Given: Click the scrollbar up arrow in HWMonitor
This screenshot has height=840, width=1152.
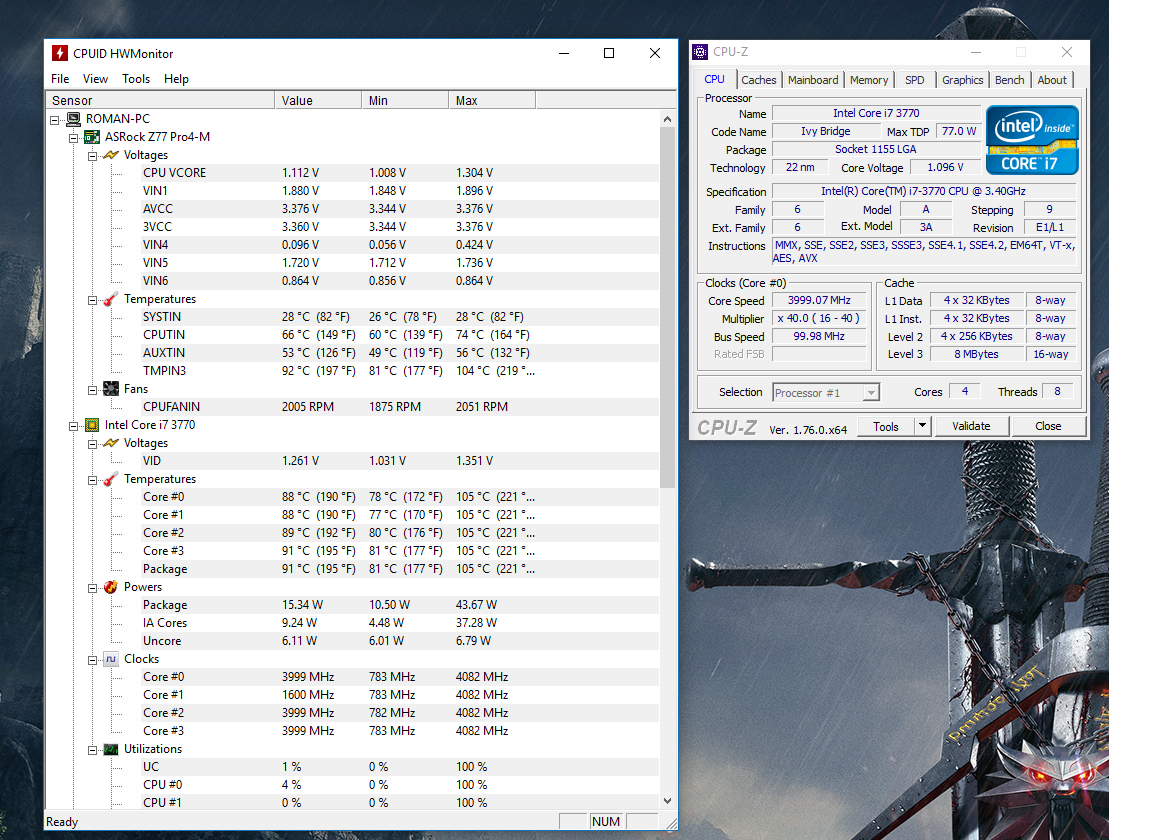Looking at the screenshot, I should click(667, 119).
